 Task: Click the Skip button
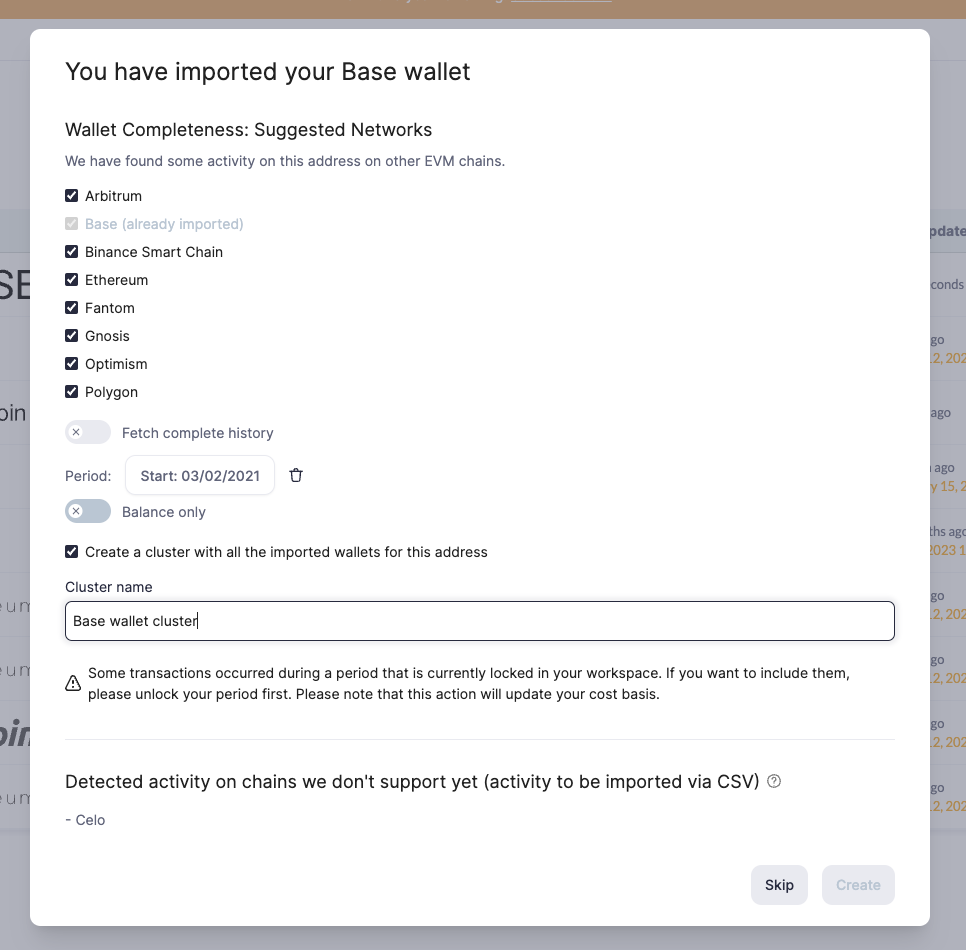coord(779,885)
